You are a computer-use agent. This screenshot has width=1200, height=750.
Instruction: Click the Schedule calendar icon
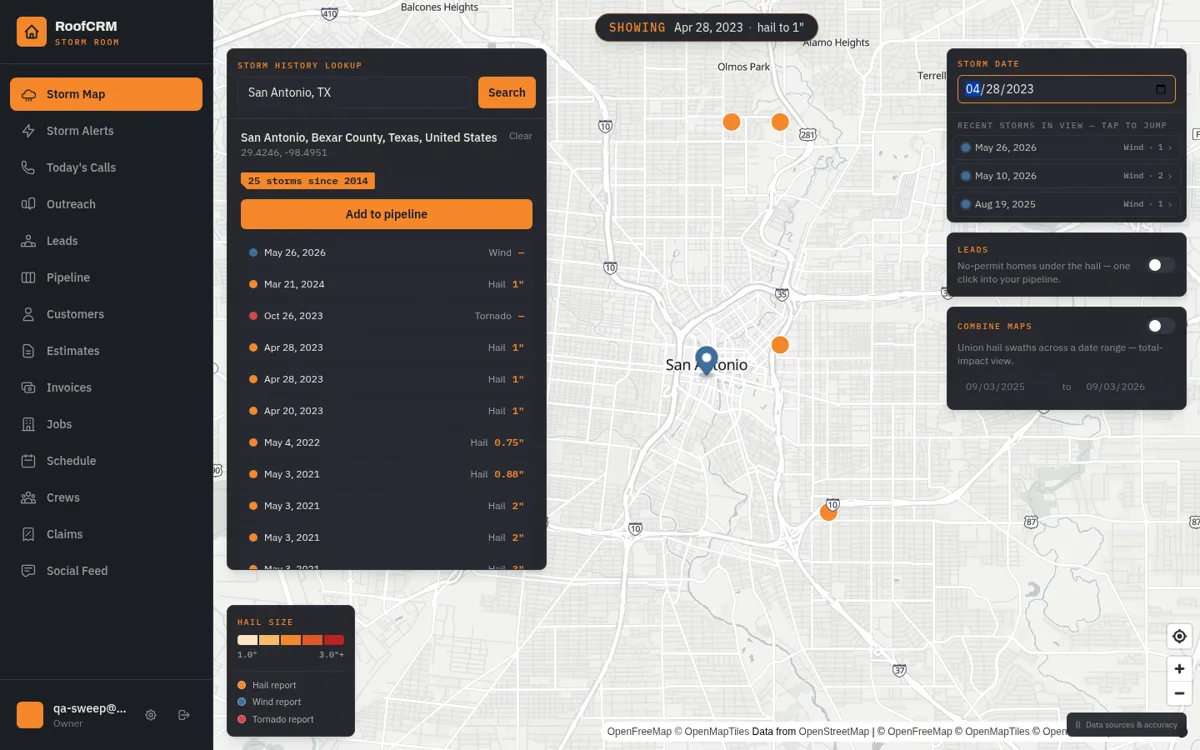click(28, 461)
